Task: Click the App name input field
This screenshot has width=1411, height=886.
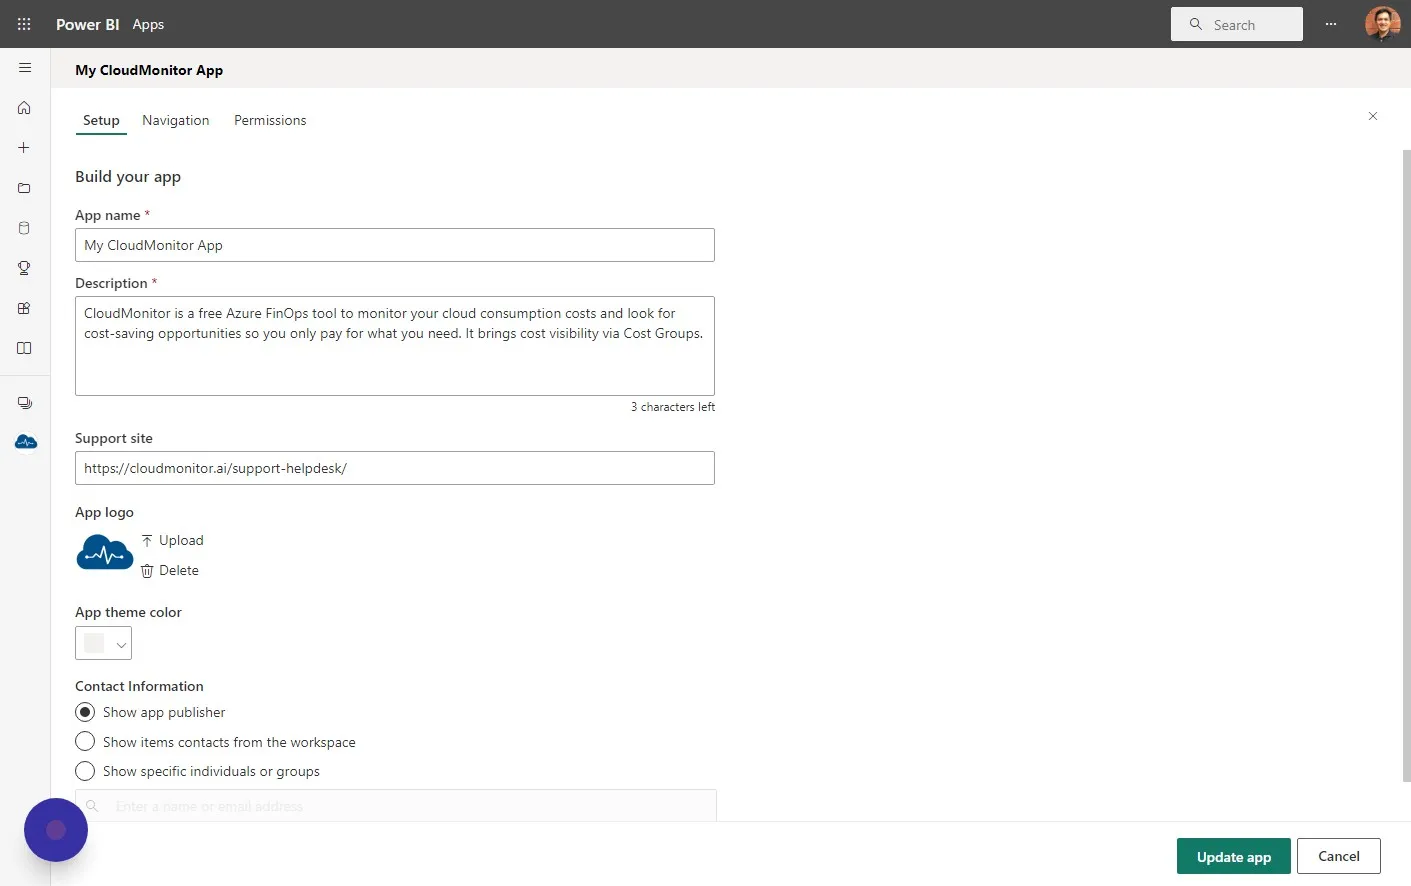Action: 395,245
